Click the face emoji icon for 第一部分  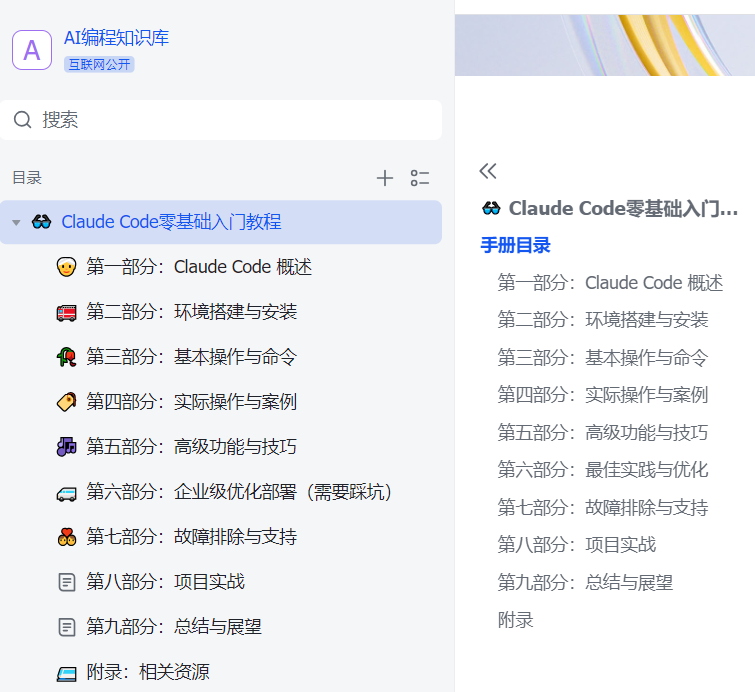tap(66, 267)
